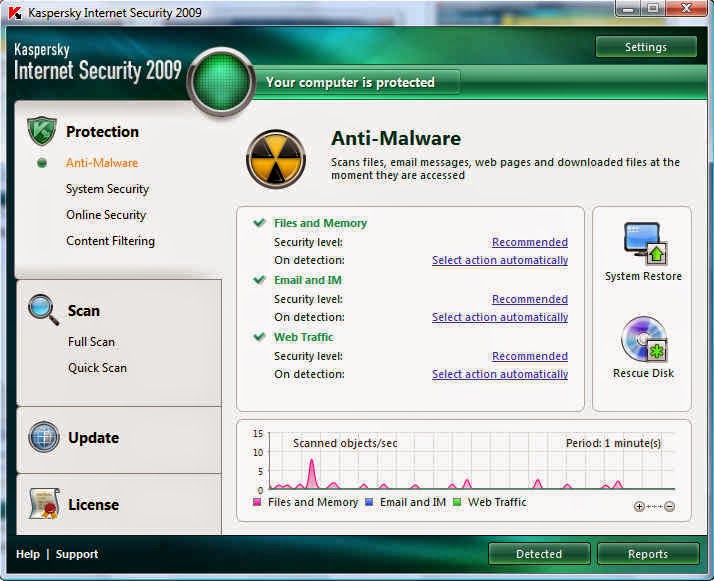
Task: Open the Rescue Disk icon
Action: (644, 339)
